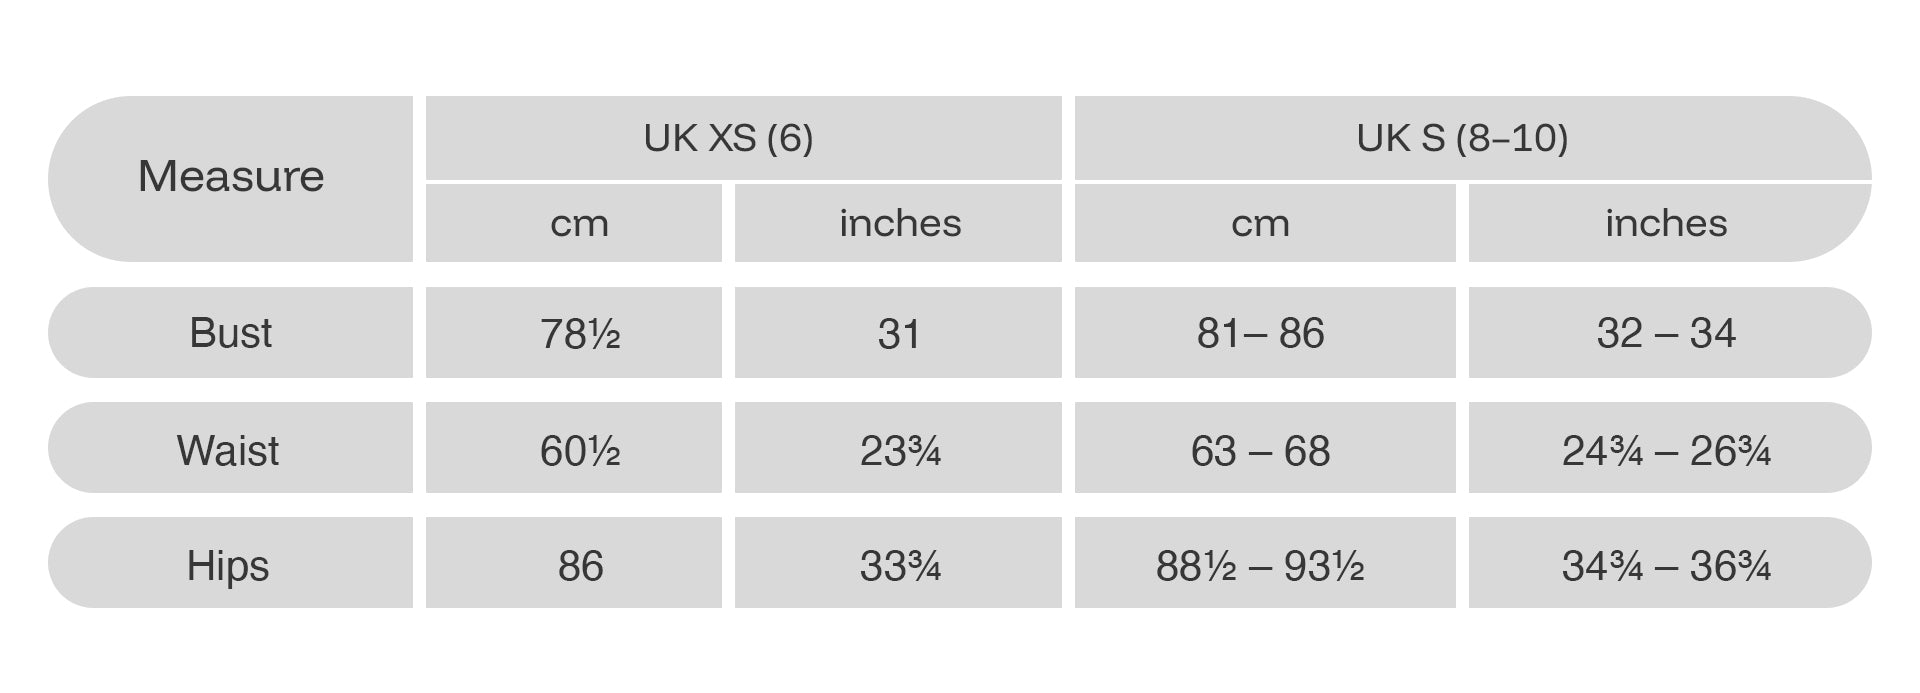Image resolution: width=1920 pixels, height=693 pixels.
Task: Click the 63 – 68 waist cm cell
Action: tap(1260, 450)
